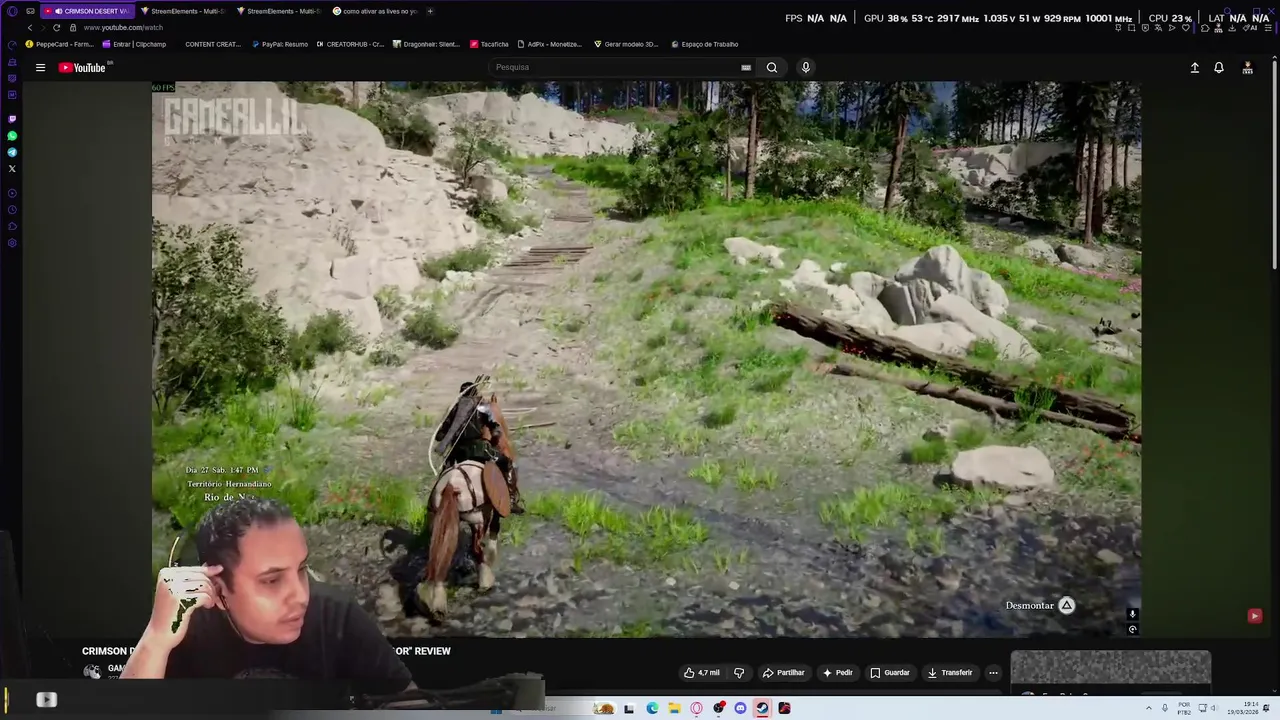This screenshot has width=1280, height=720.
Task: Switch to second StreamElements tab
Action: point(280,11)
